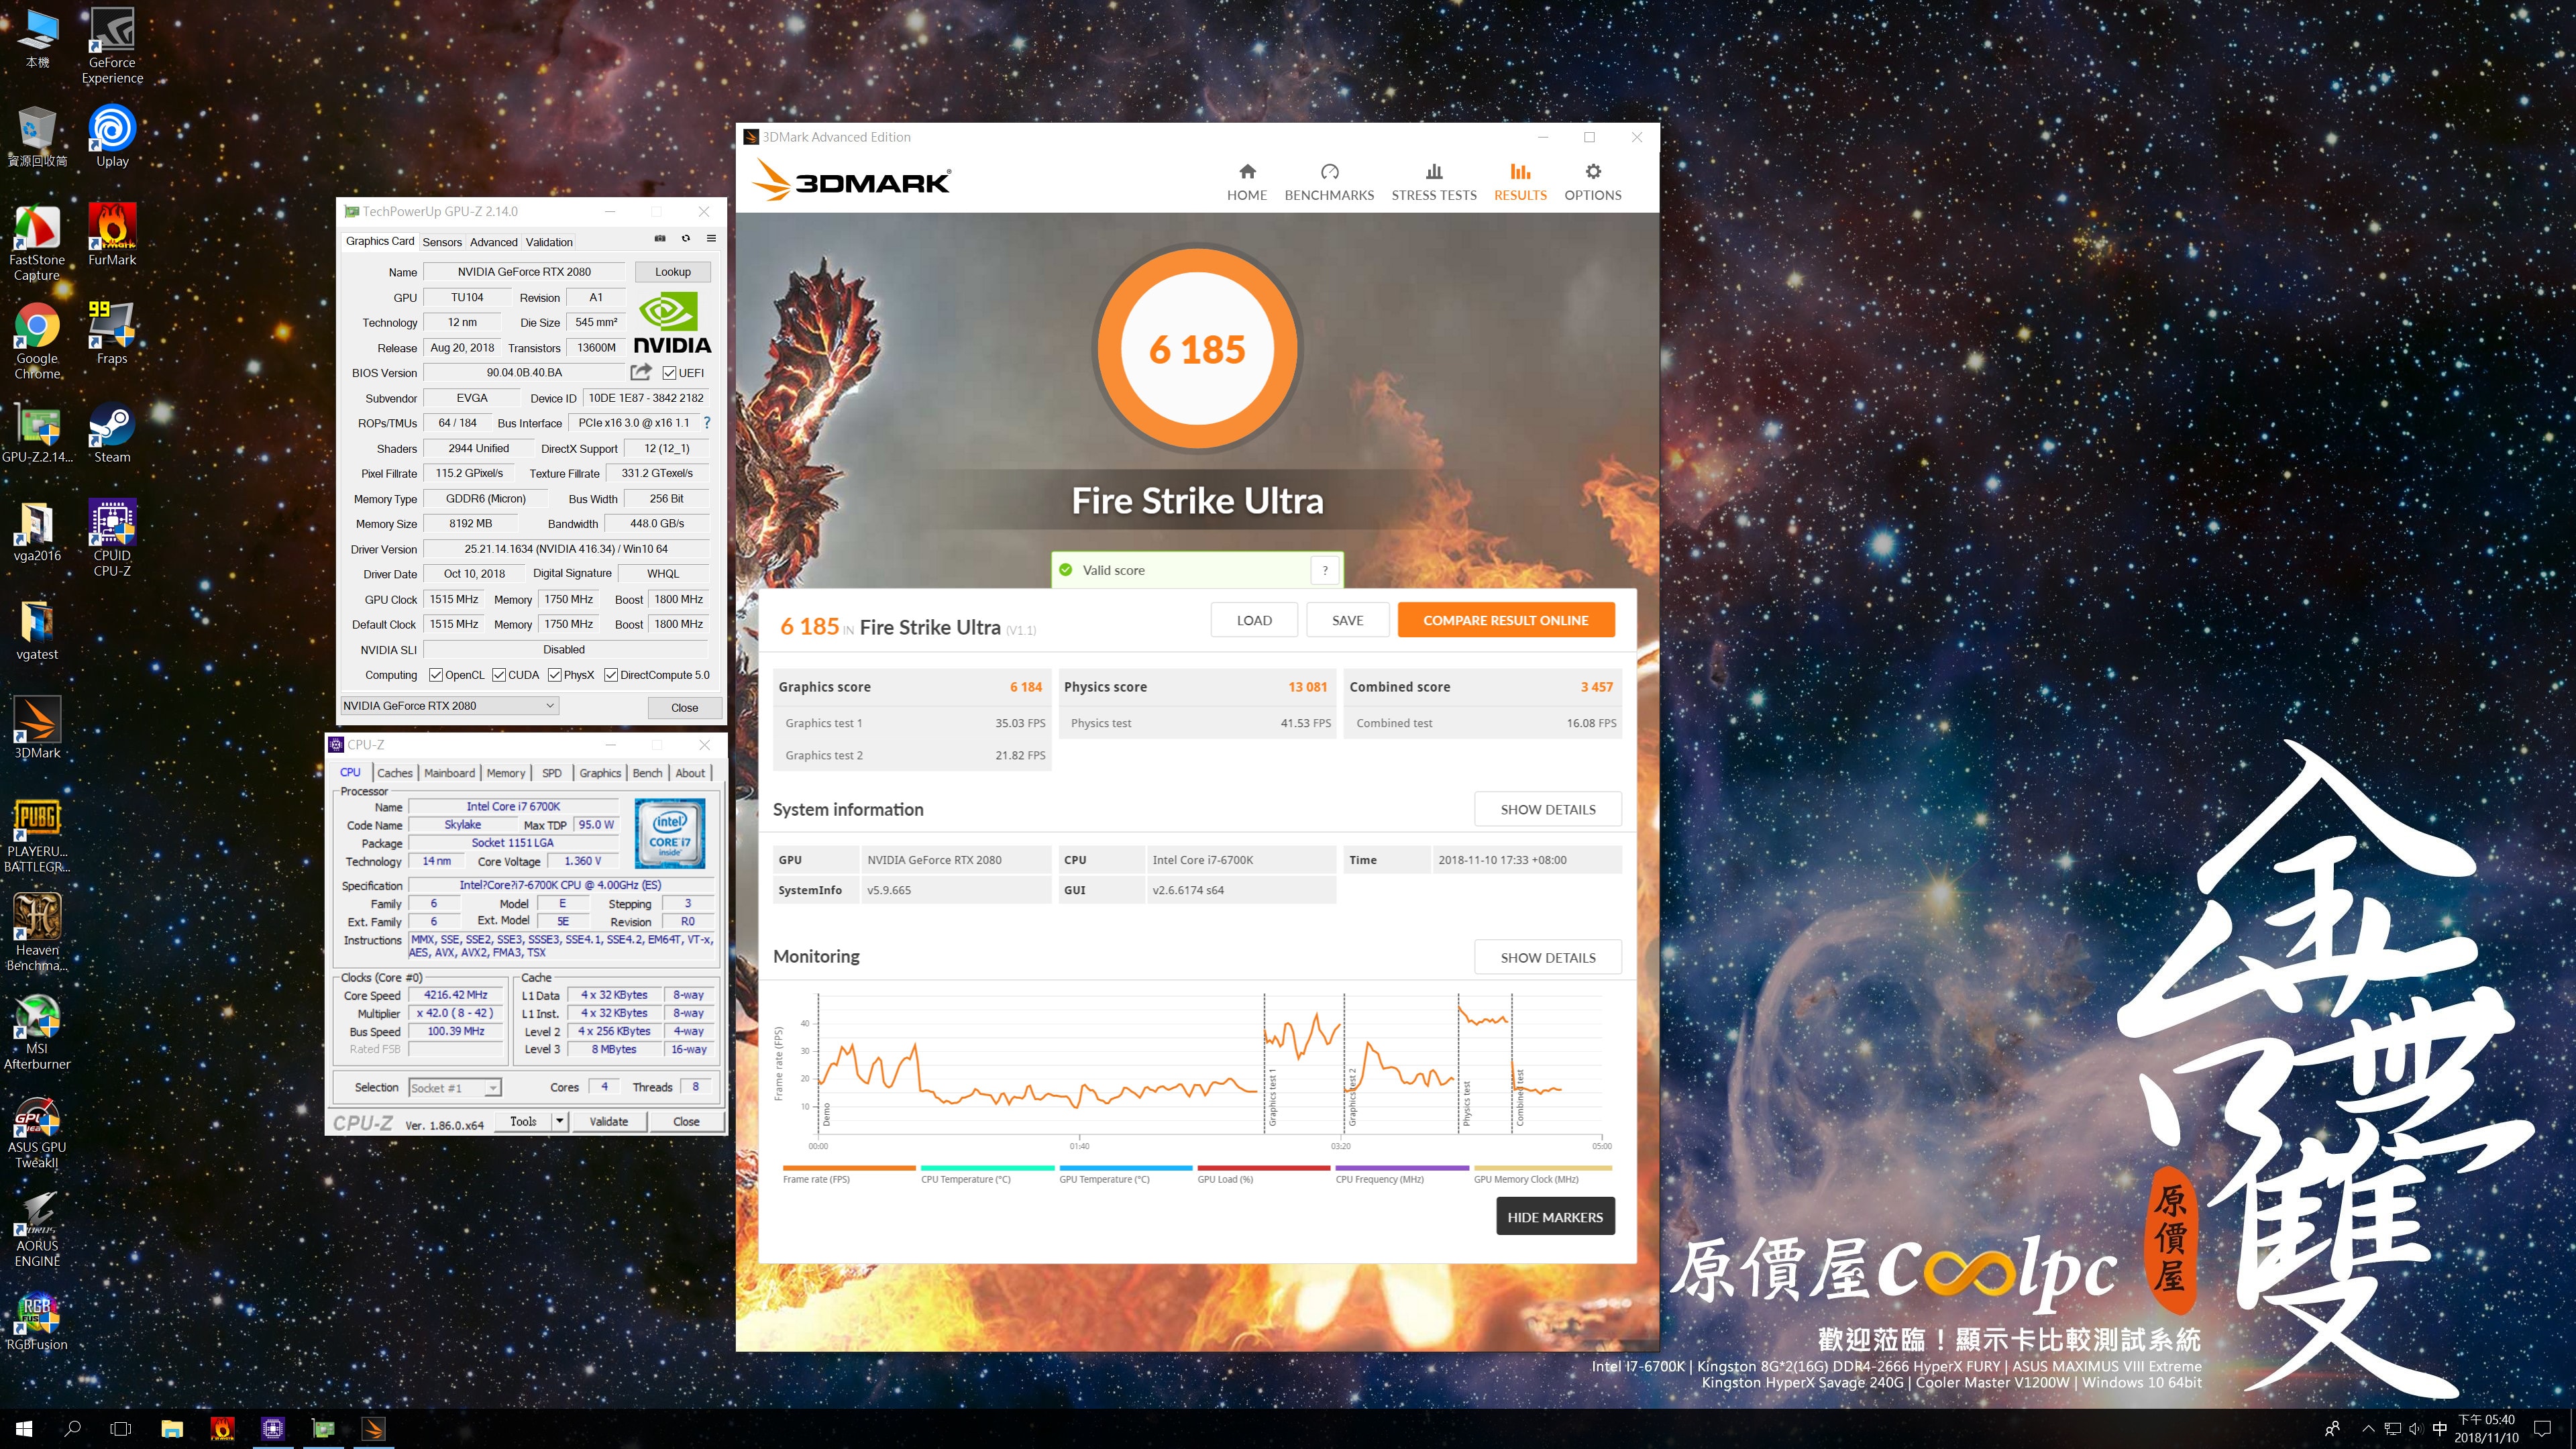The height and width of the screenshot is (1449, 2576).
Task: Select Frame rate (FPS) legend color bar
Action: point(849,1167)
